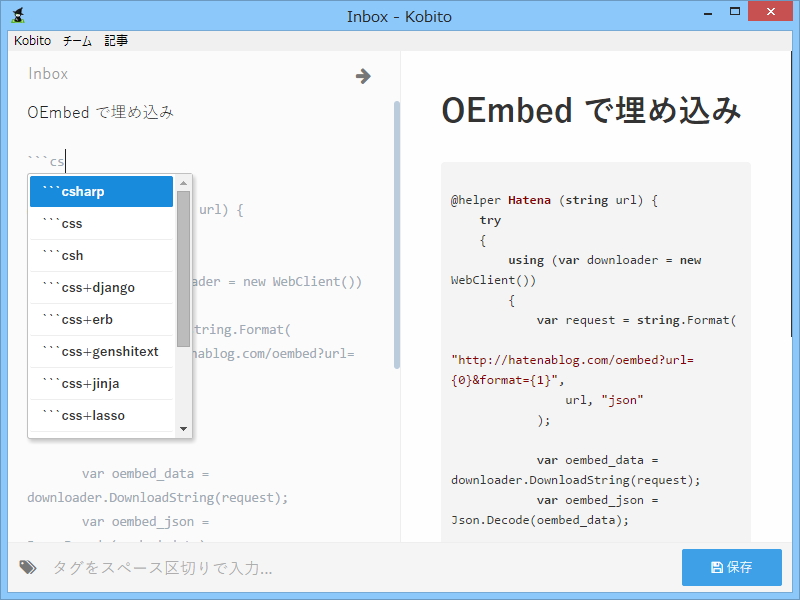800x600 pixels.
Task: Click 'Json.Decode(oembed_data);' in preview
Action: tap(540, 520)
